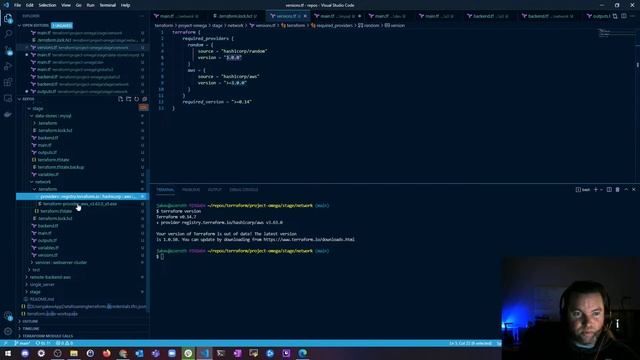
Task: Split the terminal panel
Action: (609, 190)
